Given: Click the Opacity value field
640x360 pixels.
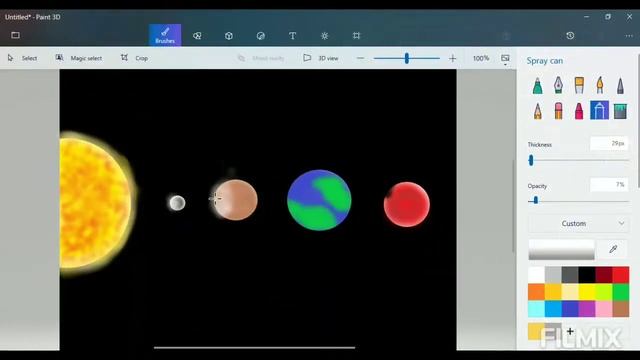Looking at the screenshot, I should coord(609,184).
